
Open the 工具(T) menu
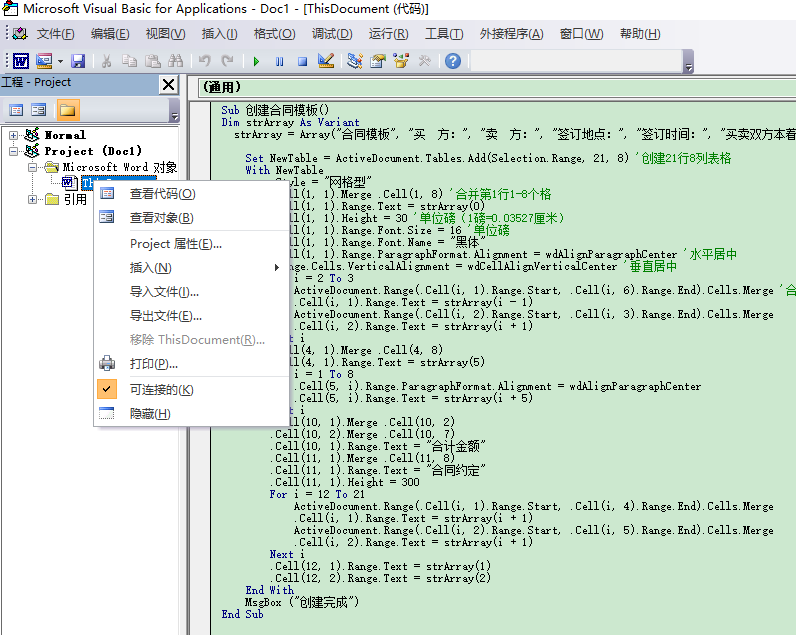tap(444, 34)
